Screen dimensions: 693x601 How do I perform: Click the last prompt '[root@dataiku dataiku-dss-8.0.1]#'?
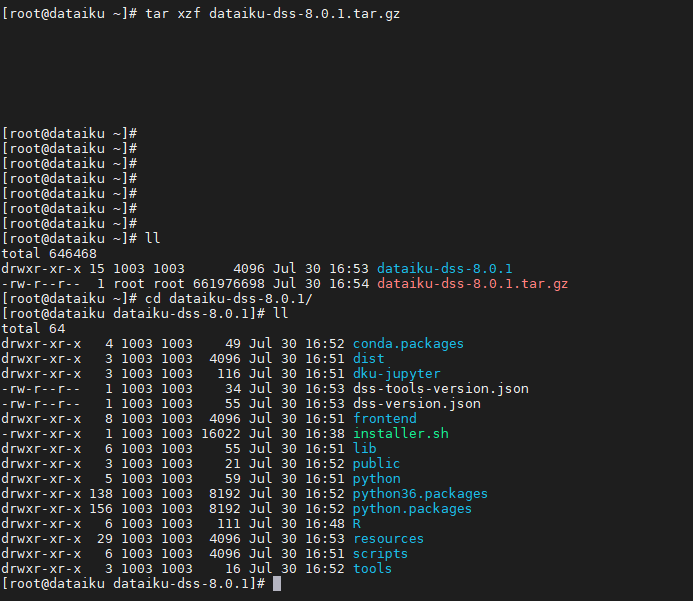point(133,584)
